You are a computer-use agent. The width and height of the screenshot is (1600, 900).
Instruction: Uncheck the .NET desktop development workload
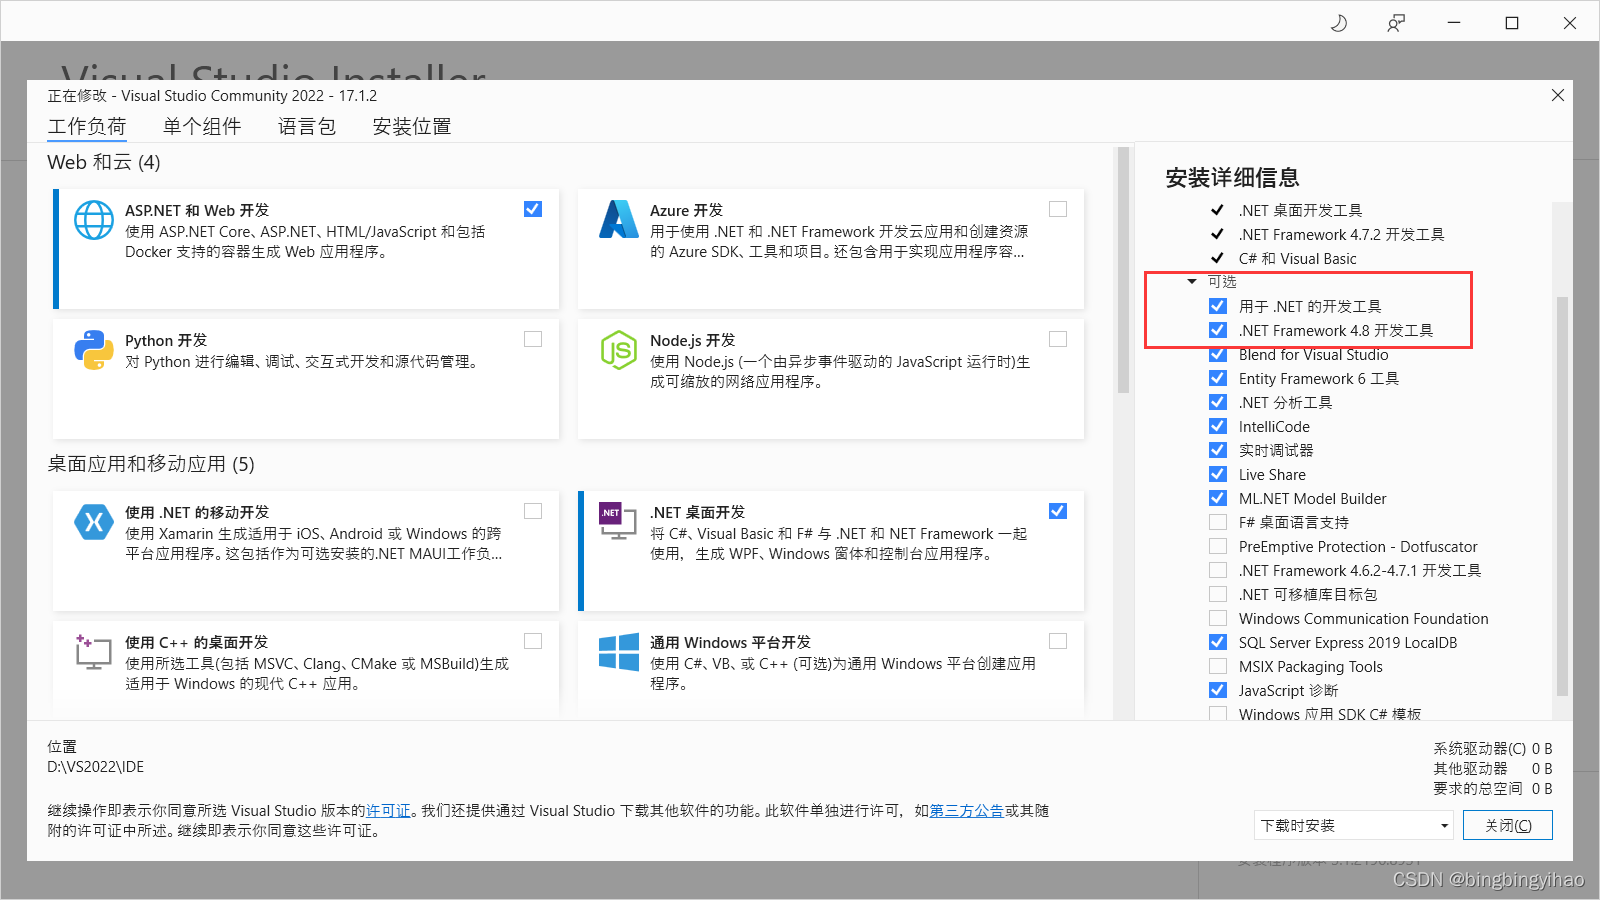(x=1058, y=511)
